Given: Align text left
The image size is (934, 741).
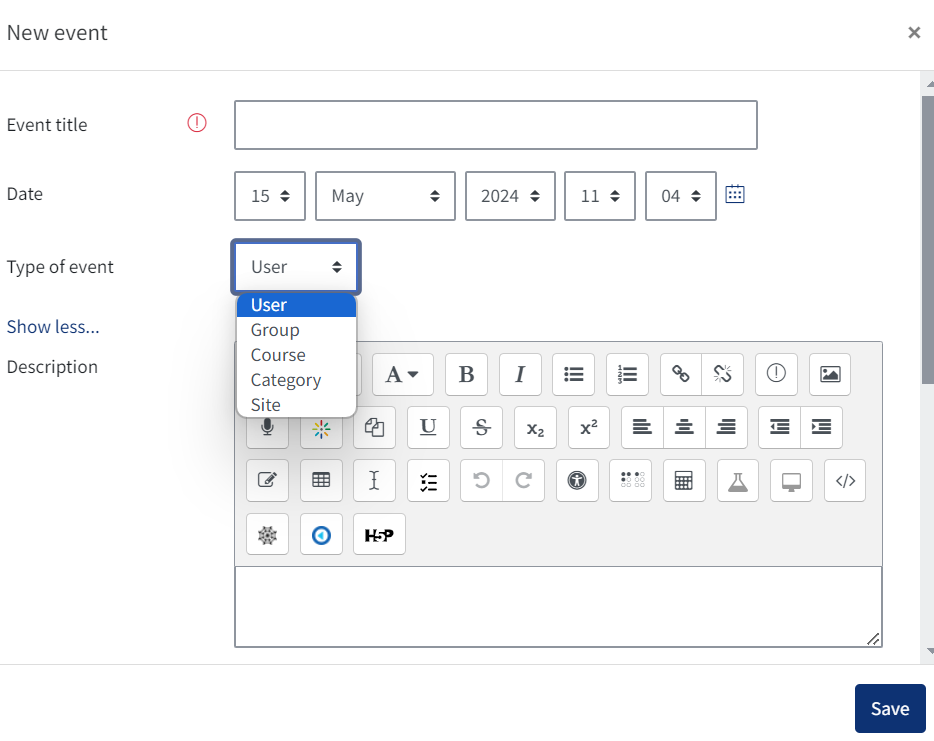Looking at the screenshot, I should tap(642, 428).
